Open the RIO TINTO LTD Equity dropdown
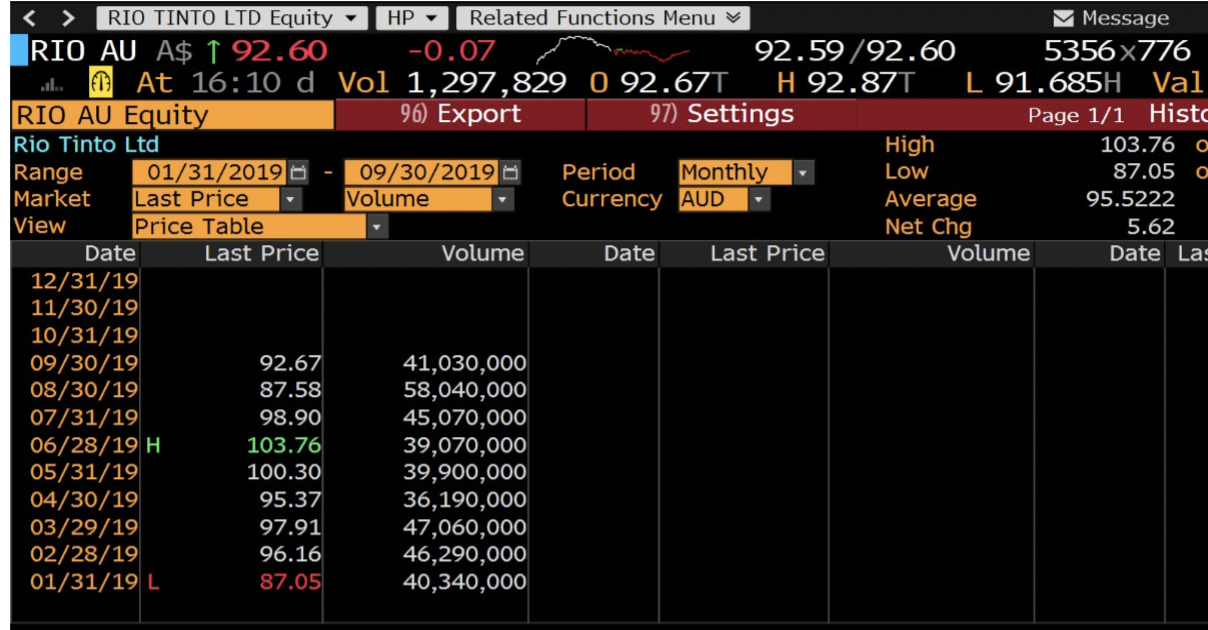Image resolution: width=1208 pixels, height=630 pixels. [x=232, y=18]
